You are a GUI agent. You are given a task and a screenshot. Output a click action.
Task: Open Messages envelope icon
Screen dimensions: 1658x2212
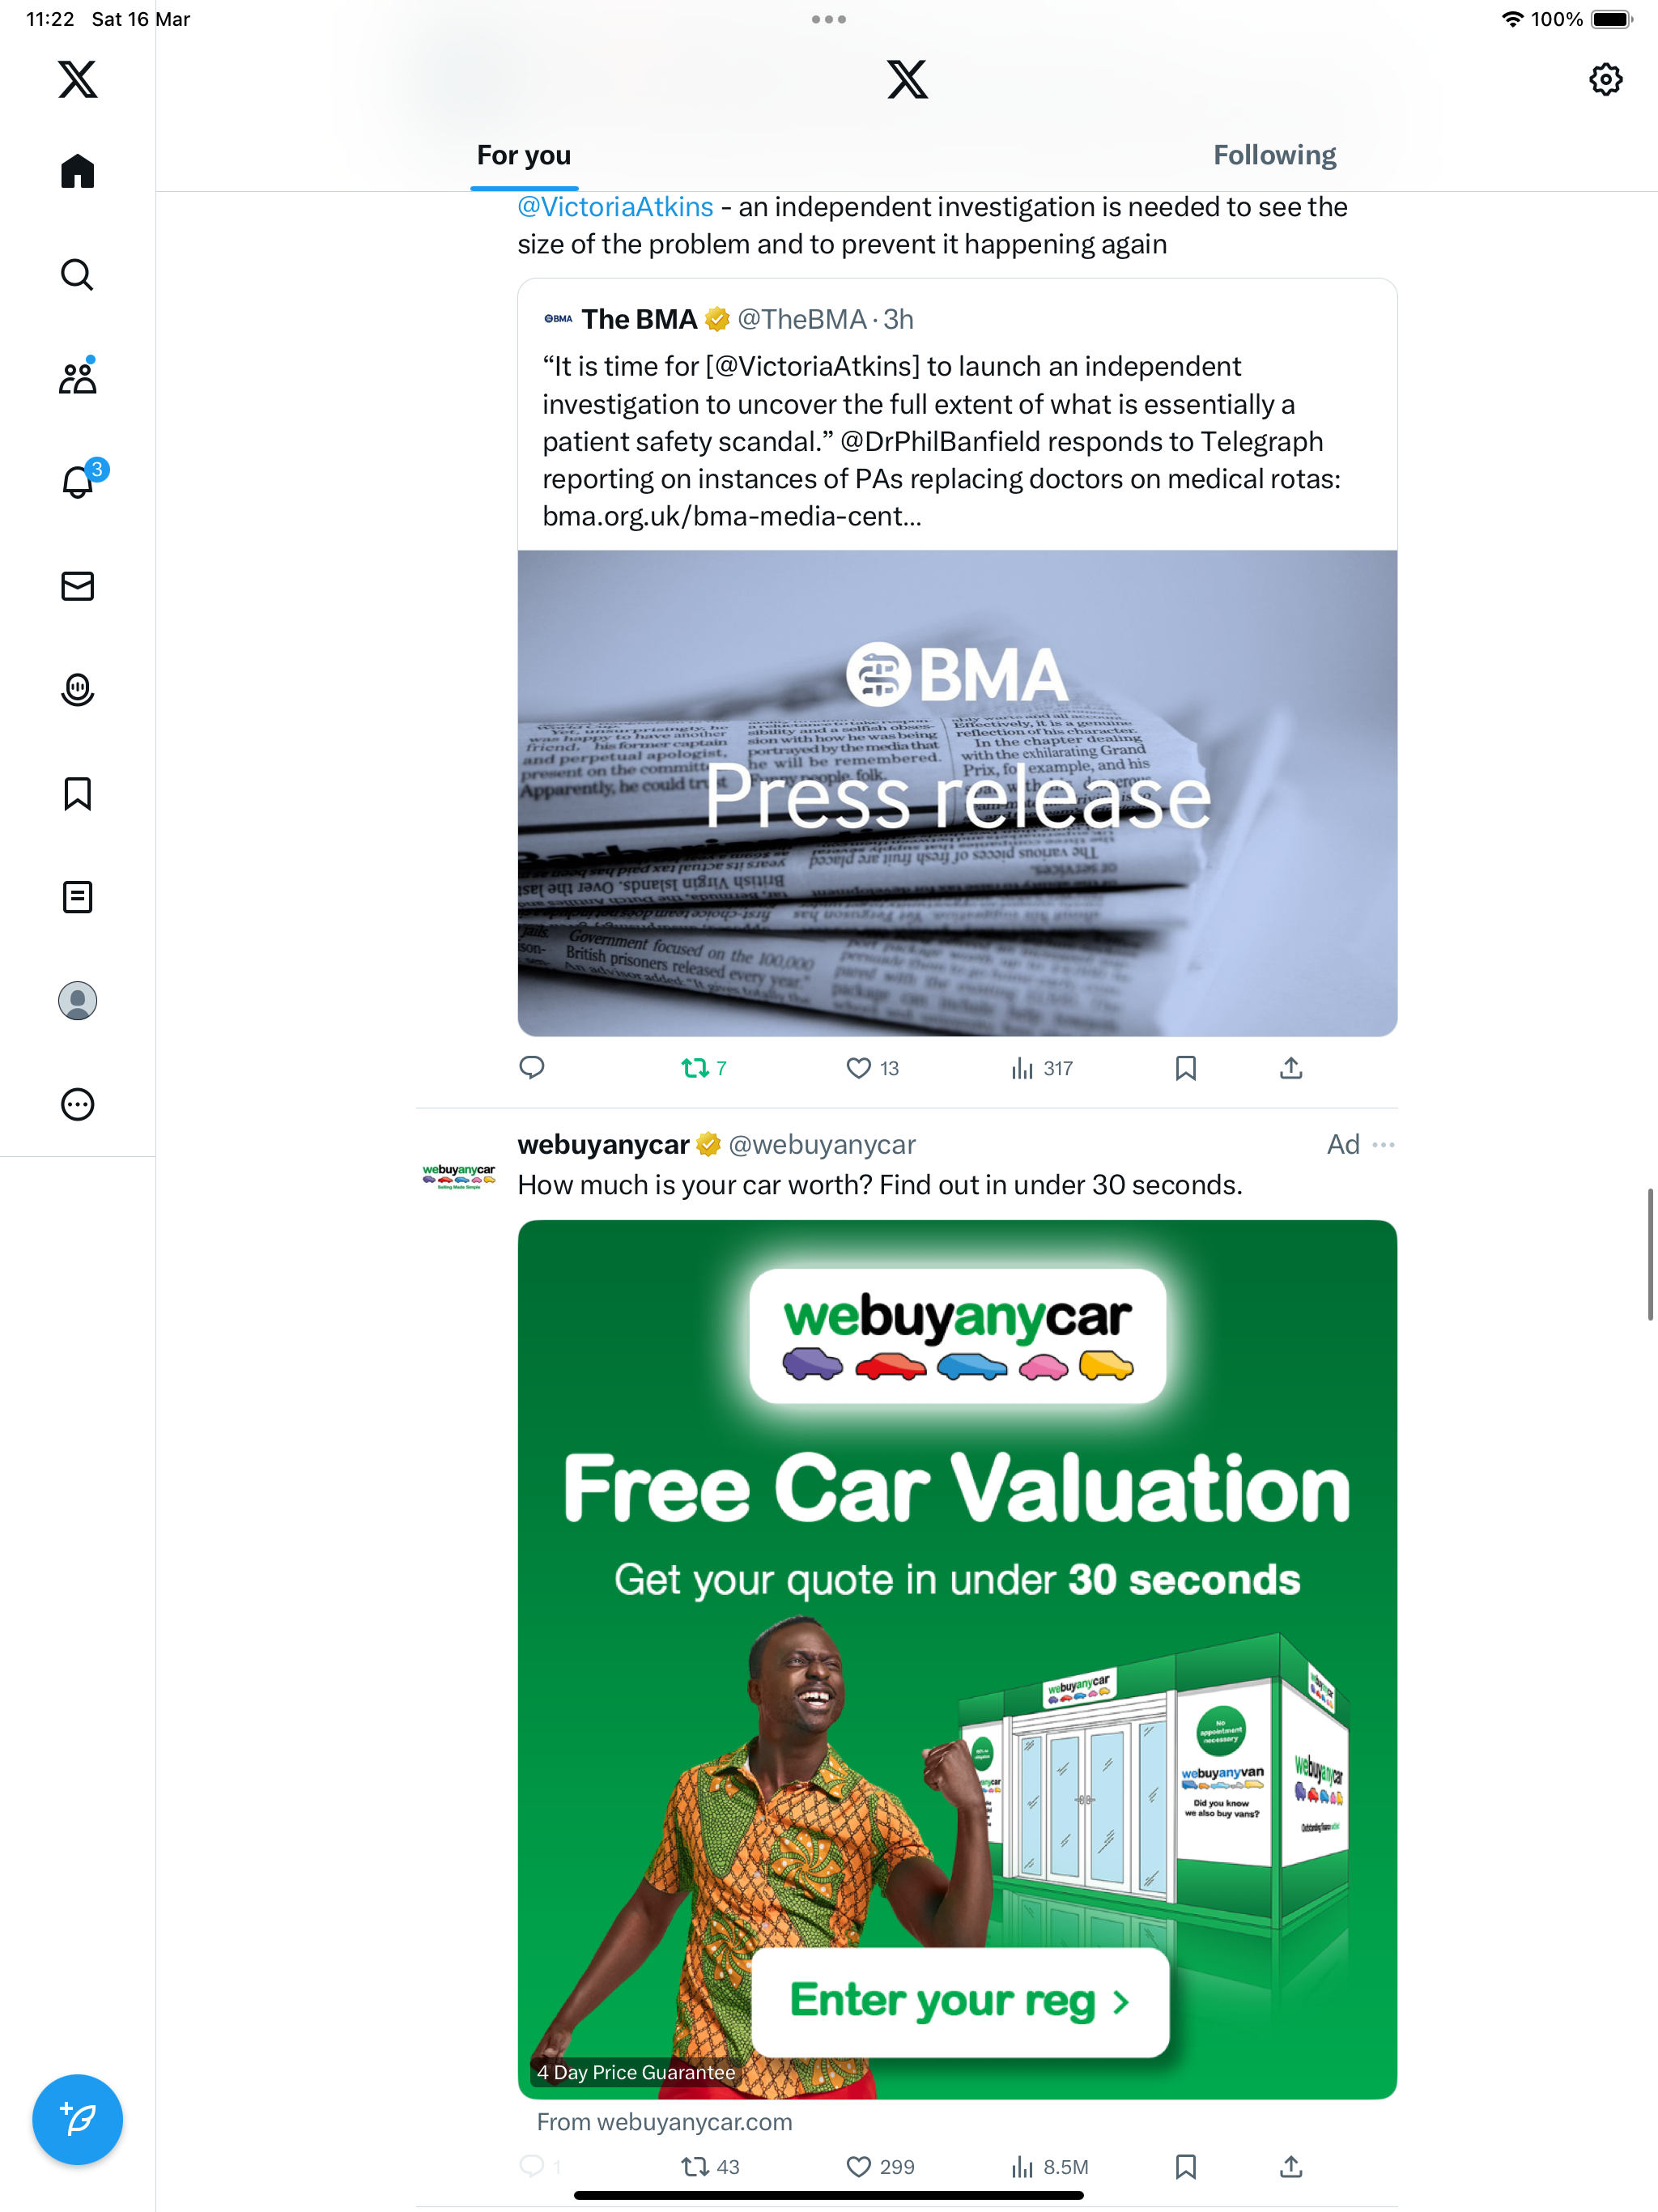(77, 586)
